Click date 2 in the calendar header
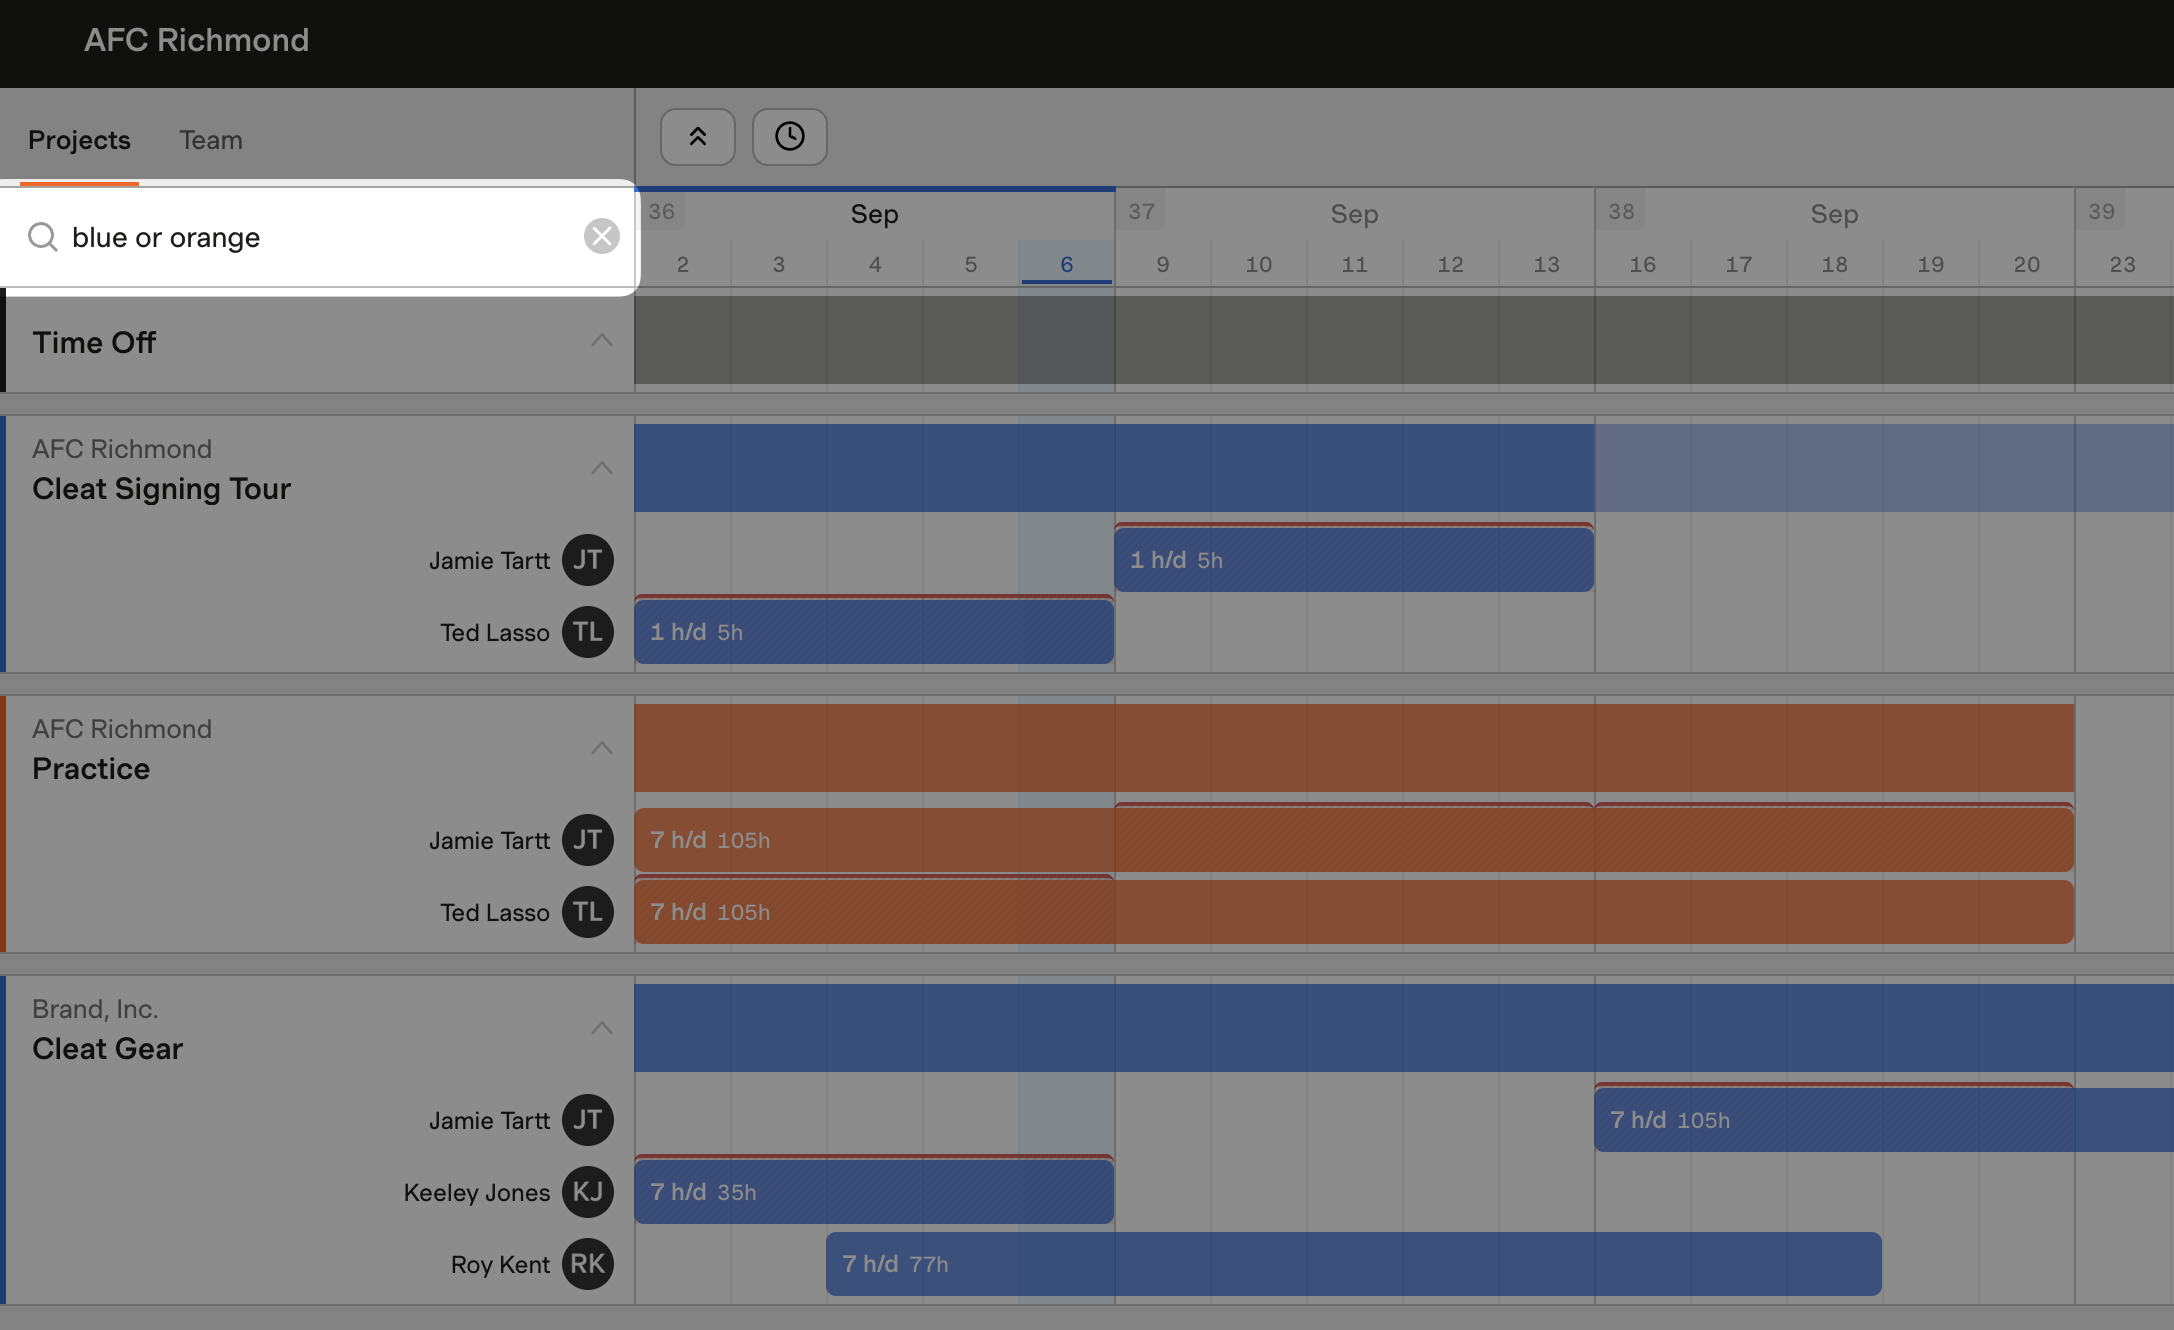The image size is (2174, 1330). coord(683,264)
